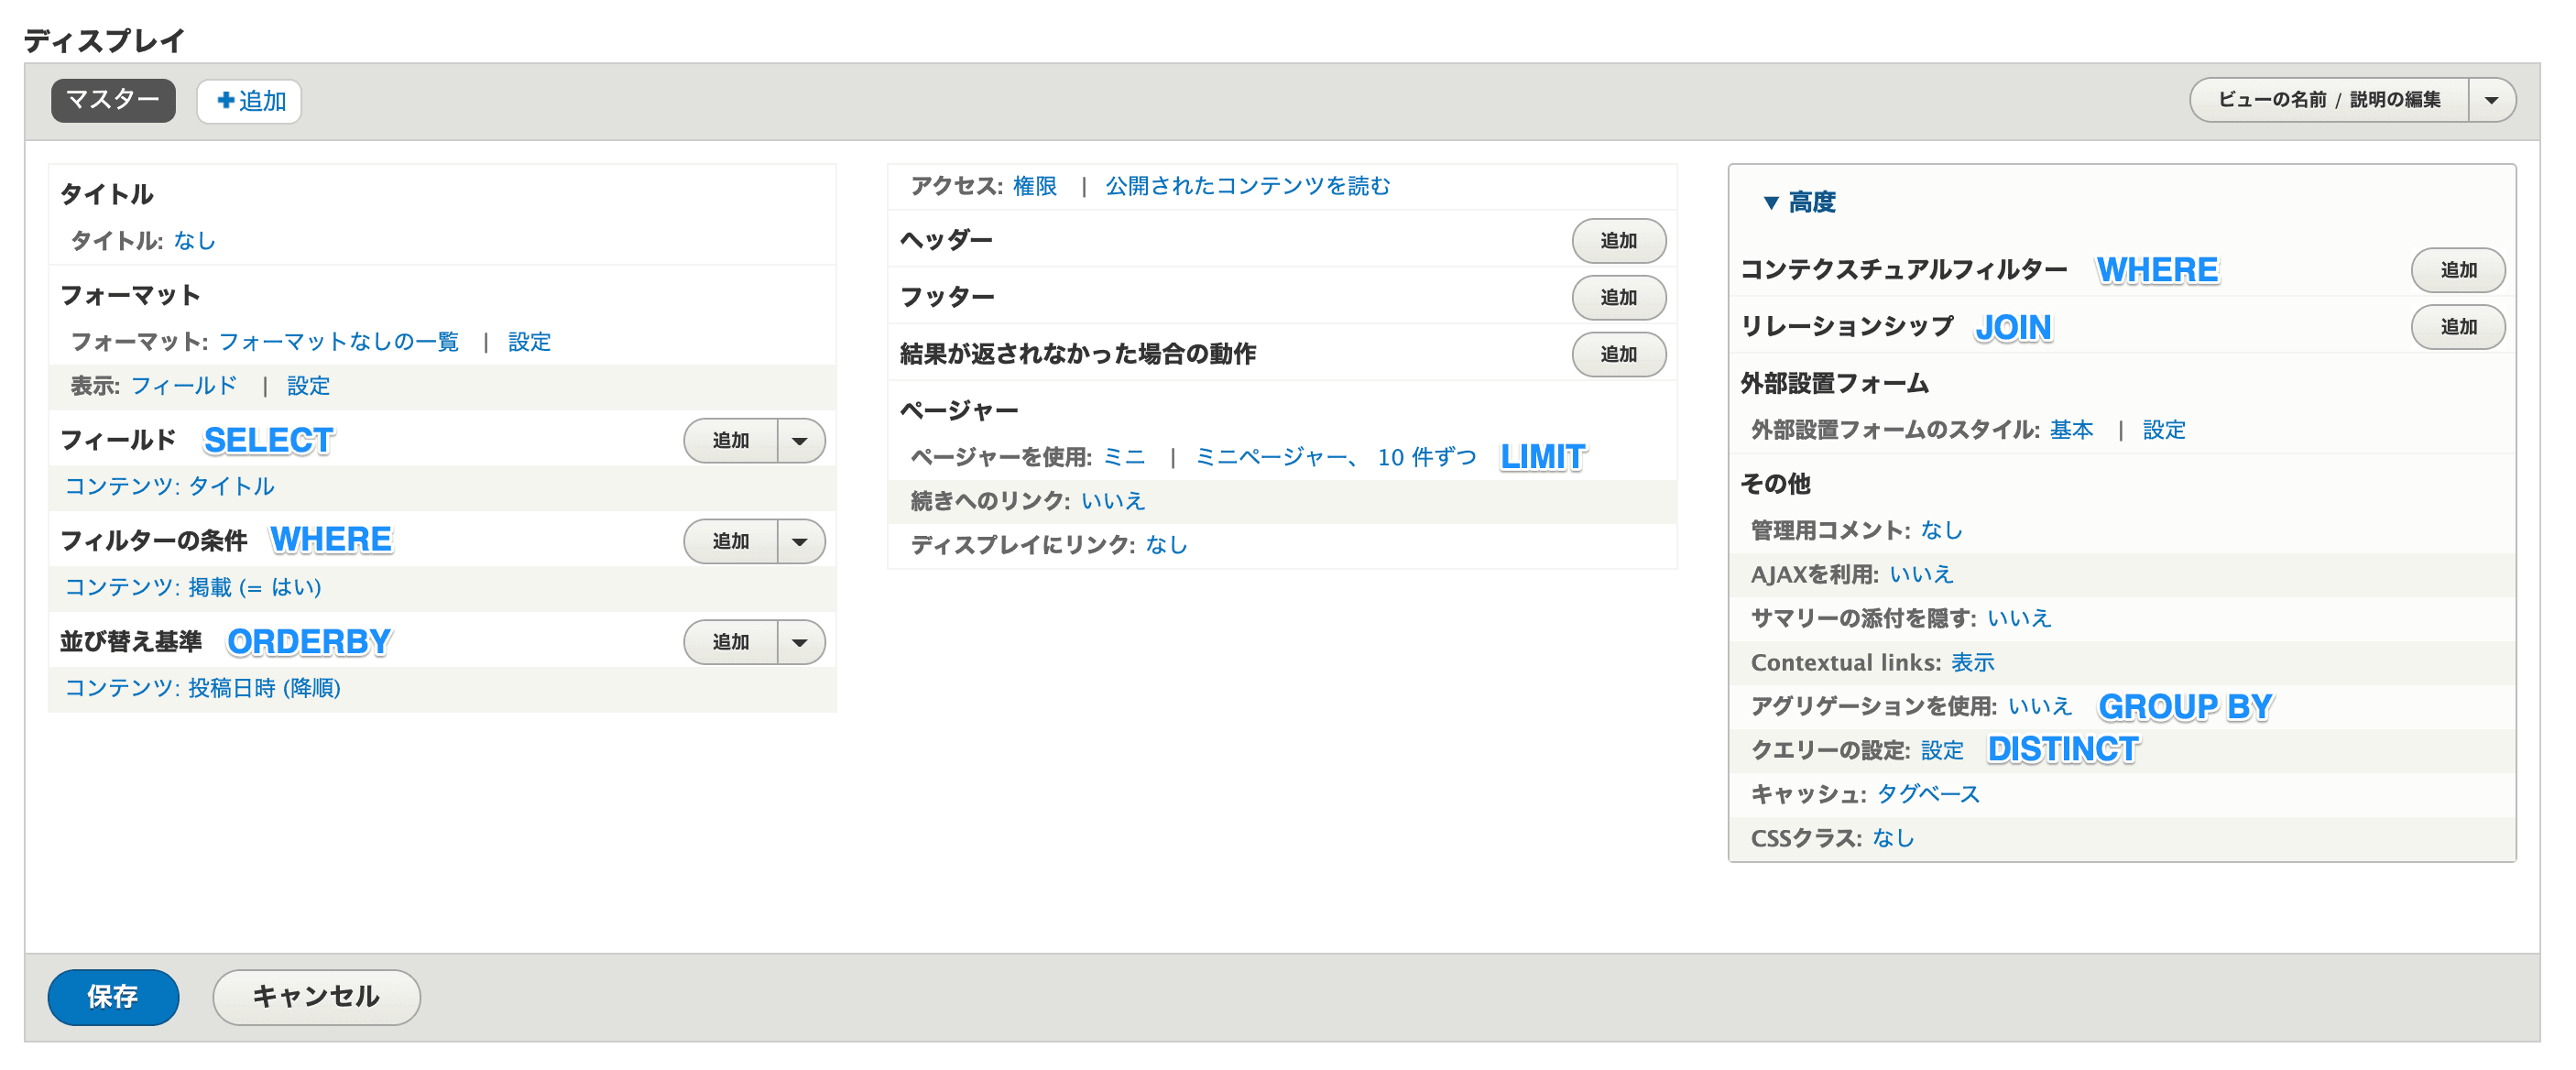The width and height of the screenshot is (2576, 1070).
Task: Click 追加 for コンテクスチュアルフィルター
Action: point(2459,270)
